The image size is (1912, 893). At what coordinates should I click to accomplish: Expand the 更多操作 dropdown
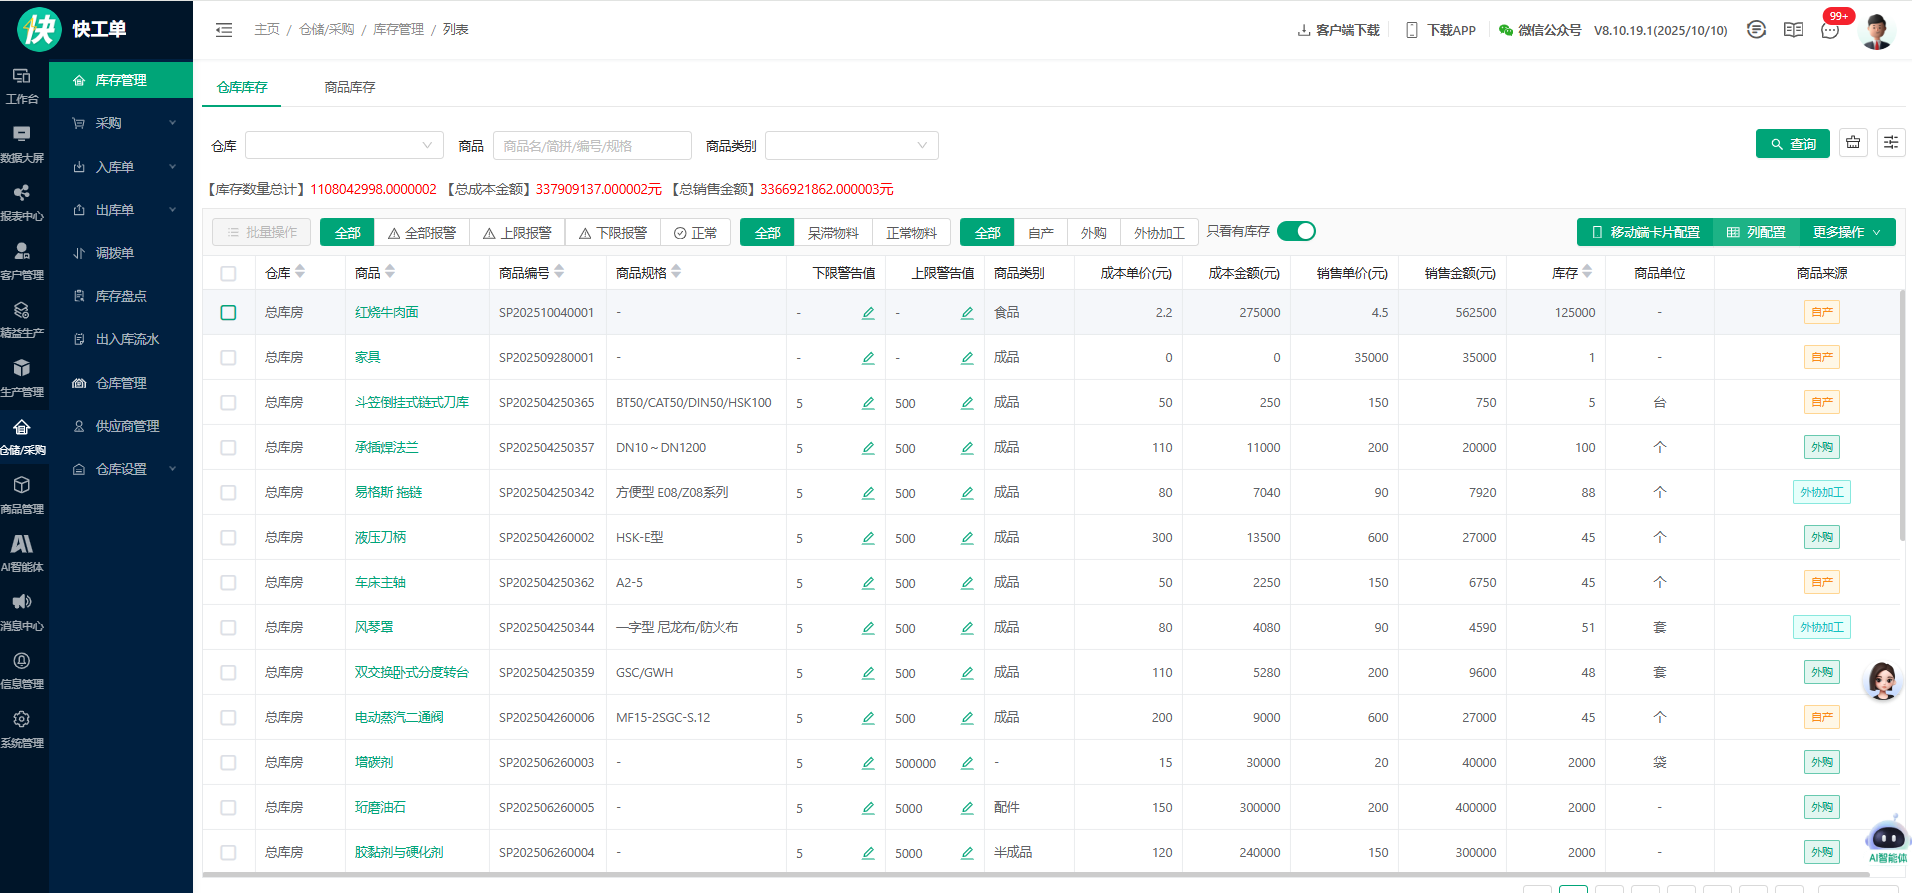pos(1846,232)
